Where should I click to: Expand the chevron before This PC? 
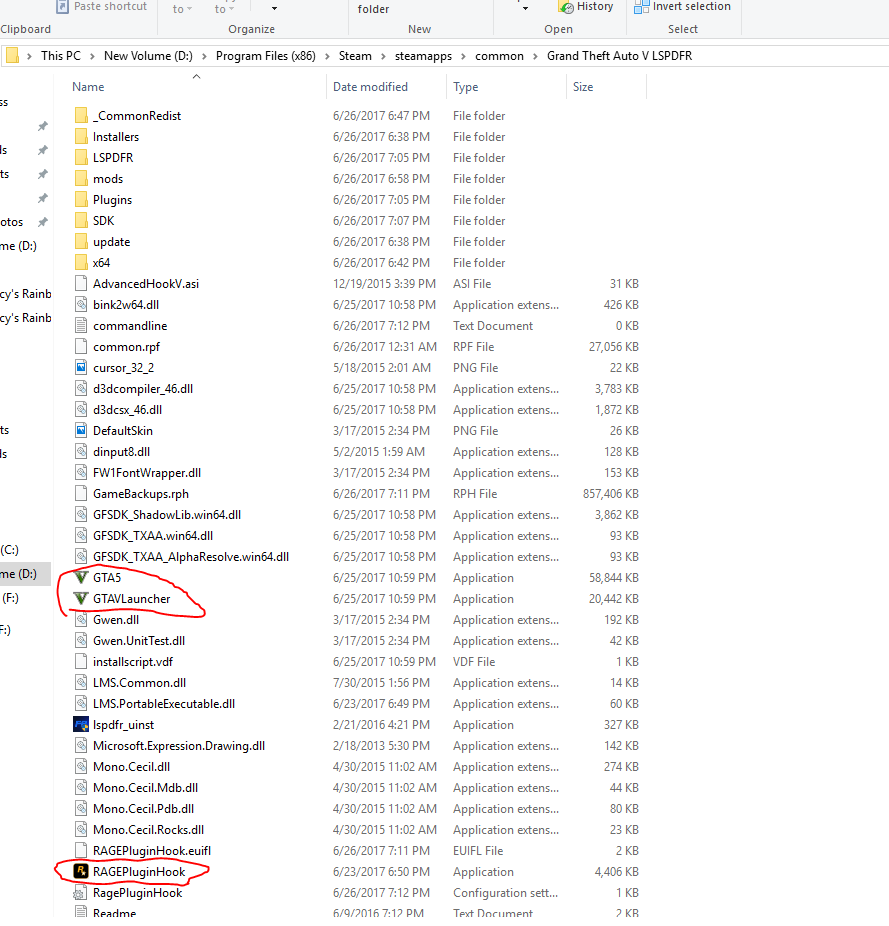[x=30, y=56]
